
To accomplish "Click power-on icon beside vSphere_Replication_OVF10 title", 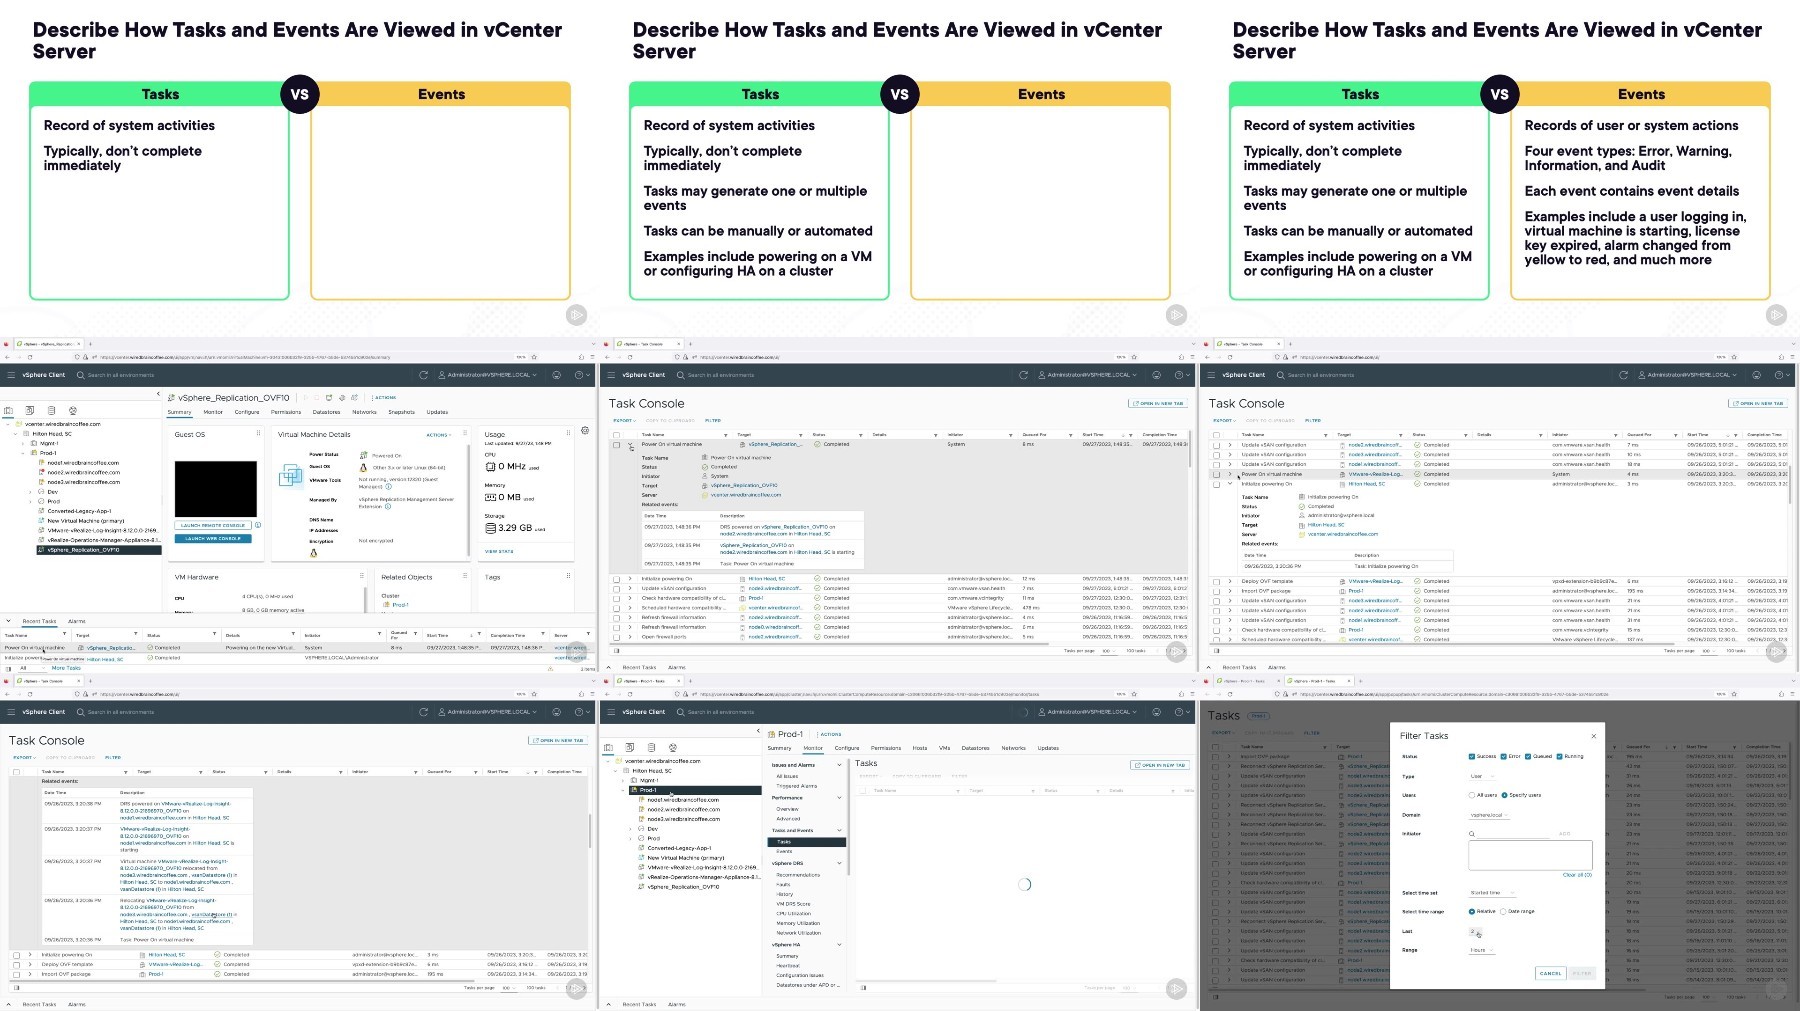I will point(305,398).
